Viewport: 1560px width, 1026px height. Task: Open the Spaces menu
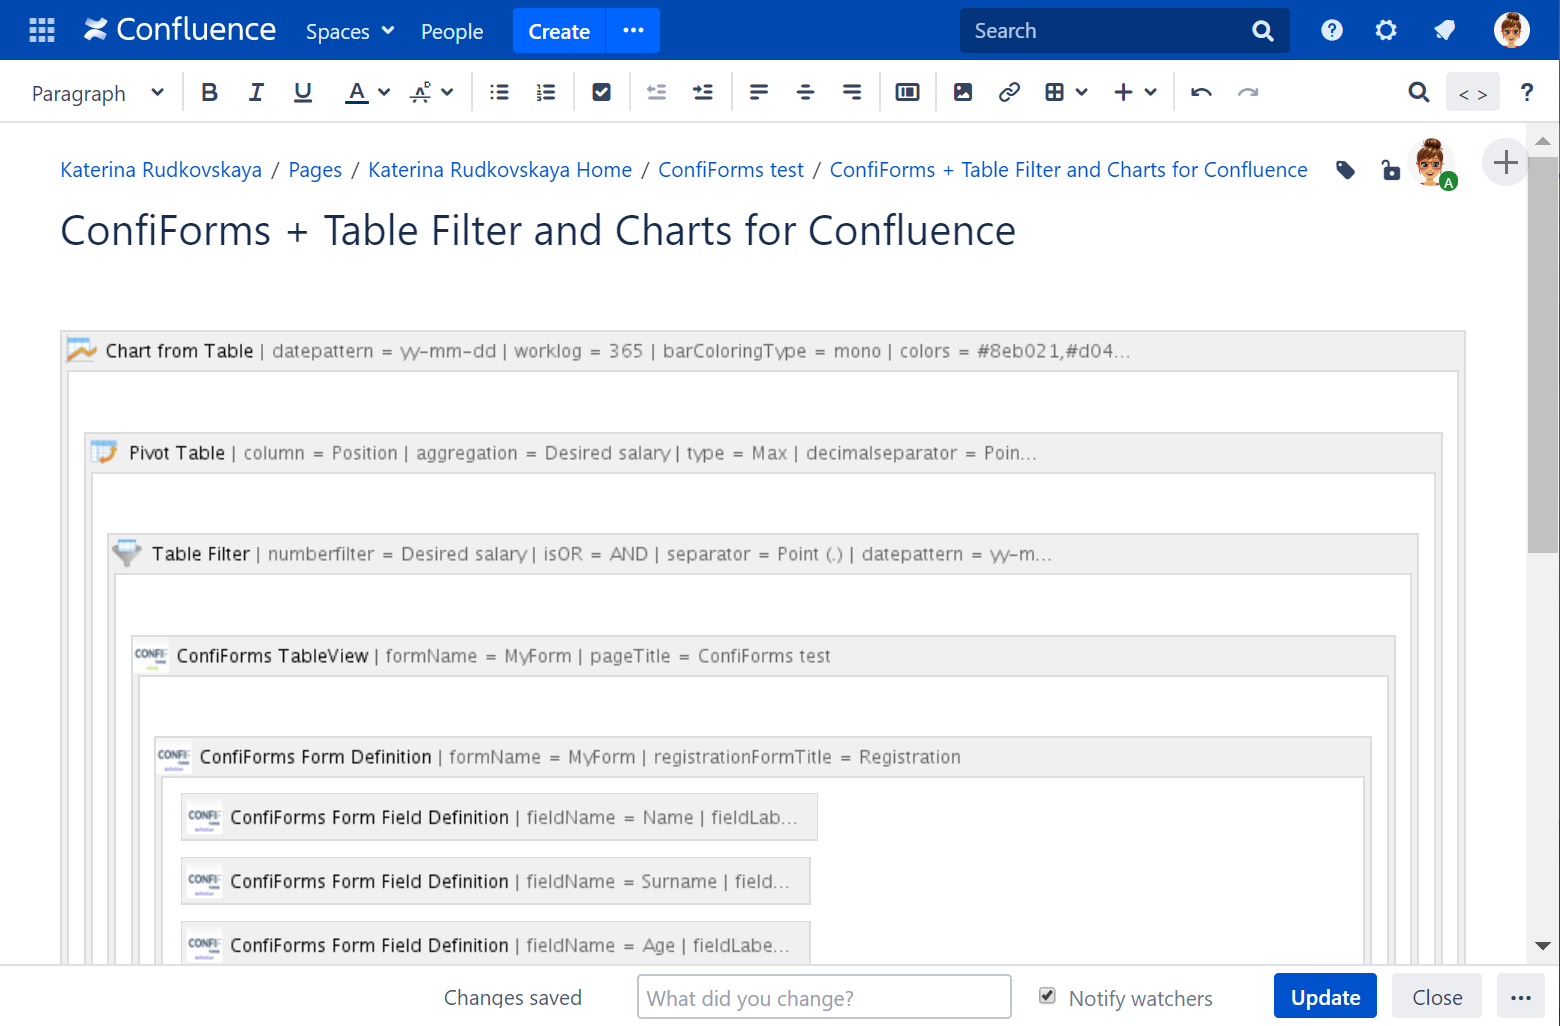(x=348, y=31)
